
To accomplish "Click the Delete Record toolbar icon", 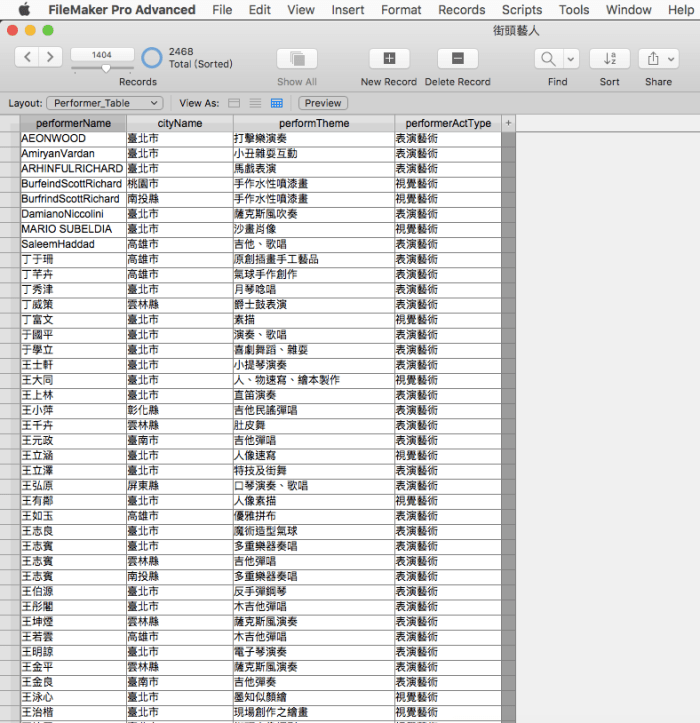I will (457, 58).
